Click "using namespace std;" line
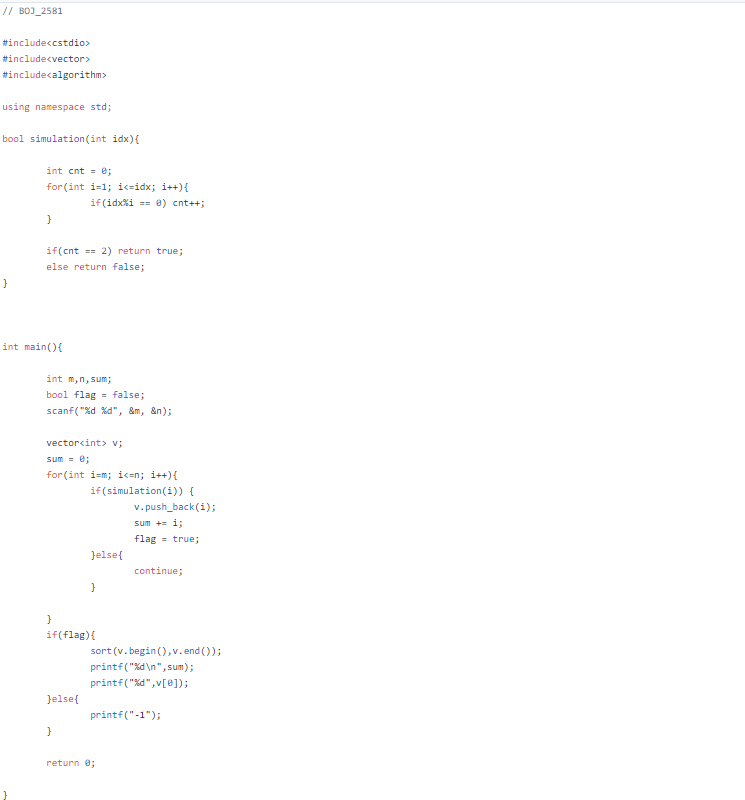Image resolution: width=745 pixels, height=800 pixels. coord(57,107)
